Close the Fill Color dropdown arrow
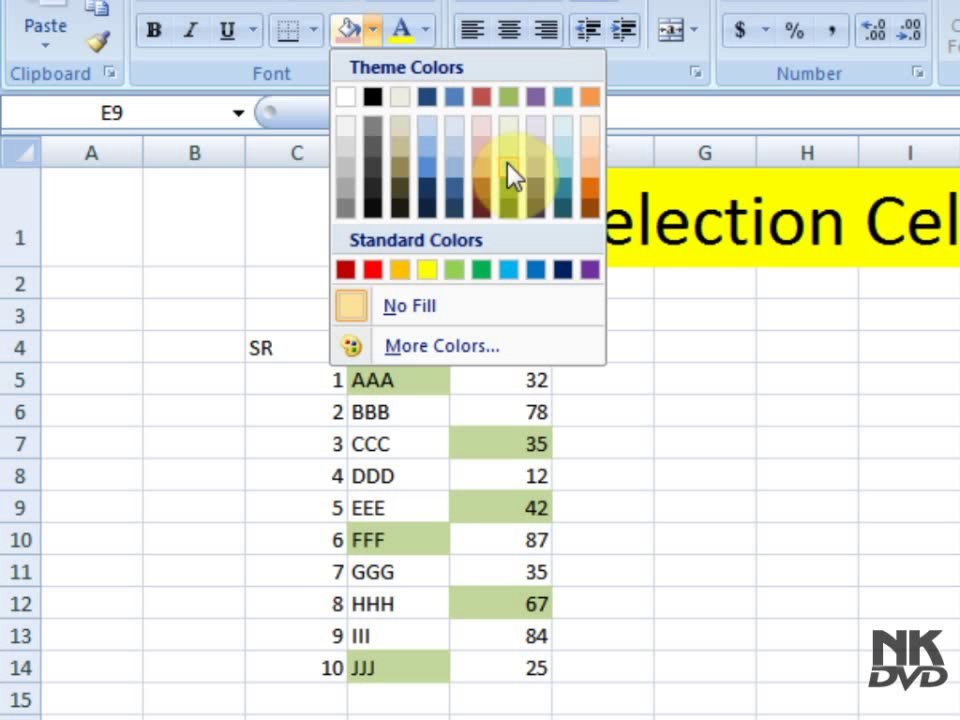Screen dimensions: 960x720 [x=373, y=29]
